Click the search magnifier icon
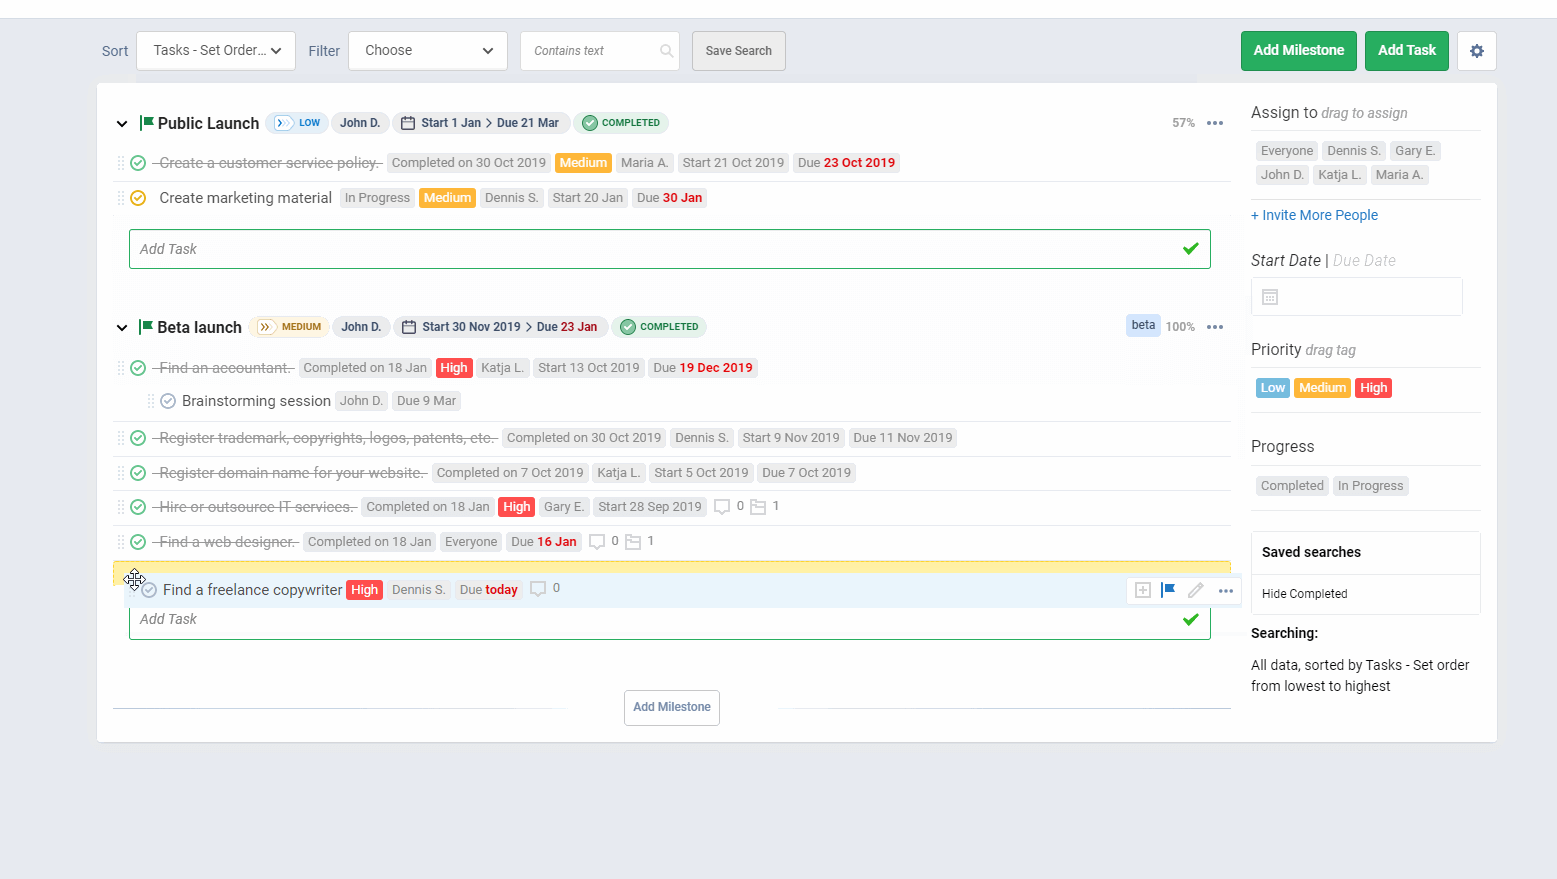1557x879 pixels. tap(667, 51)
